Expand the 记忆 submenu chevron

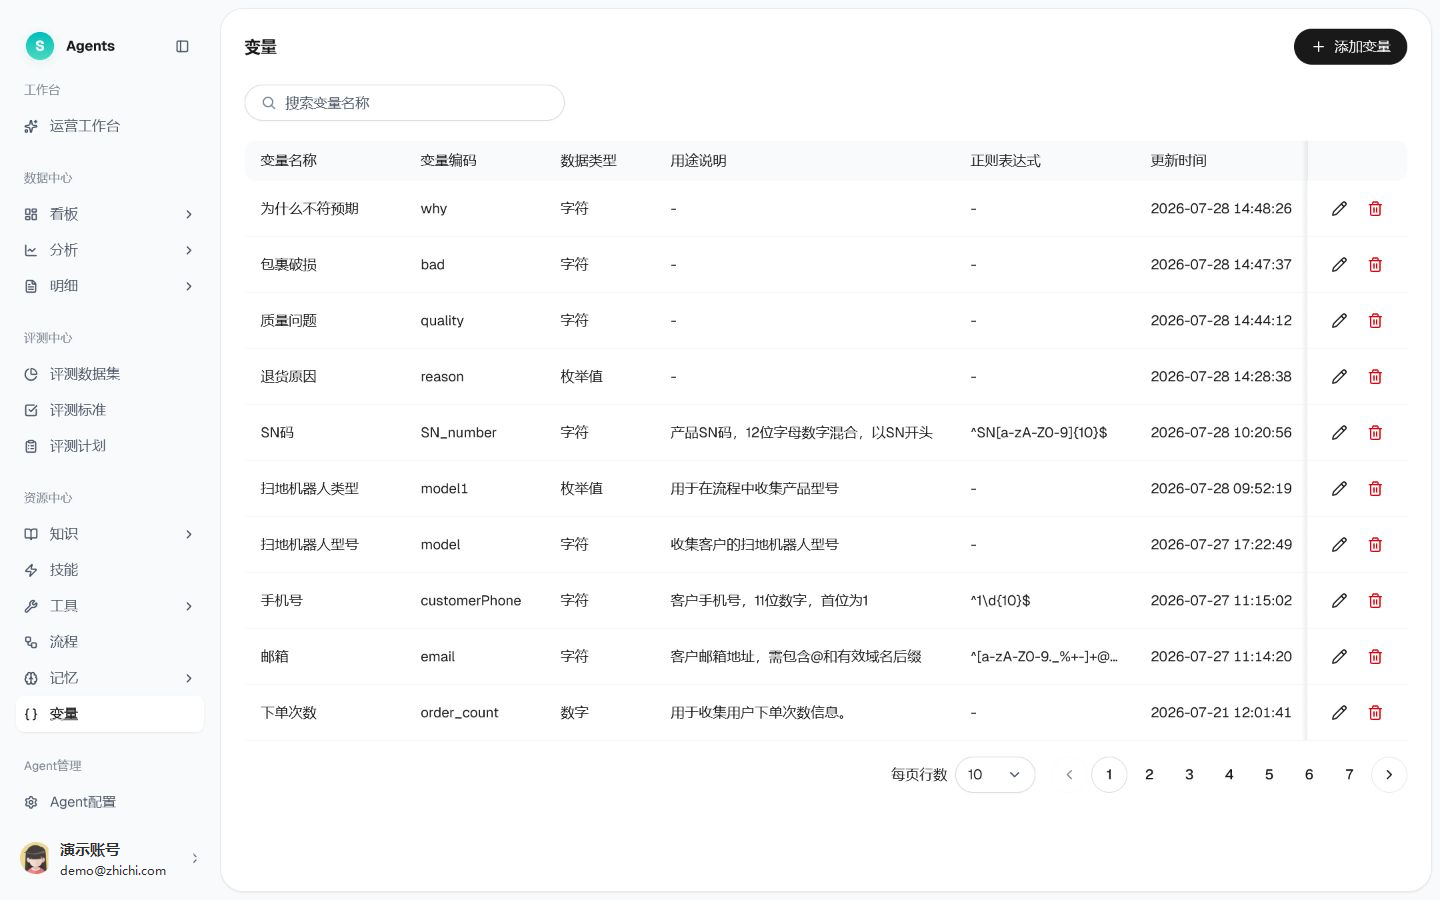[x=189, y=678]
